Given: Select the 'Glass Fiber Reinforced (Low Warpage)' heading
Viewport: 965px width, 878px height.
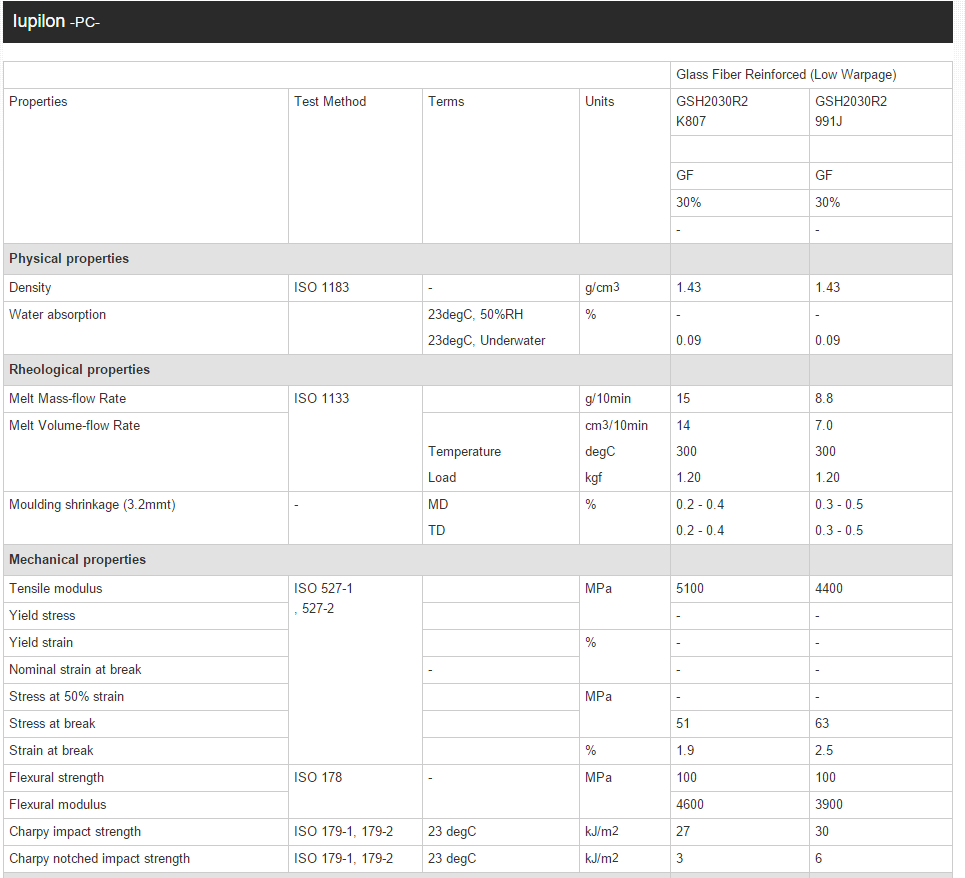Looking at the screenshot, I should click(786, 74).
